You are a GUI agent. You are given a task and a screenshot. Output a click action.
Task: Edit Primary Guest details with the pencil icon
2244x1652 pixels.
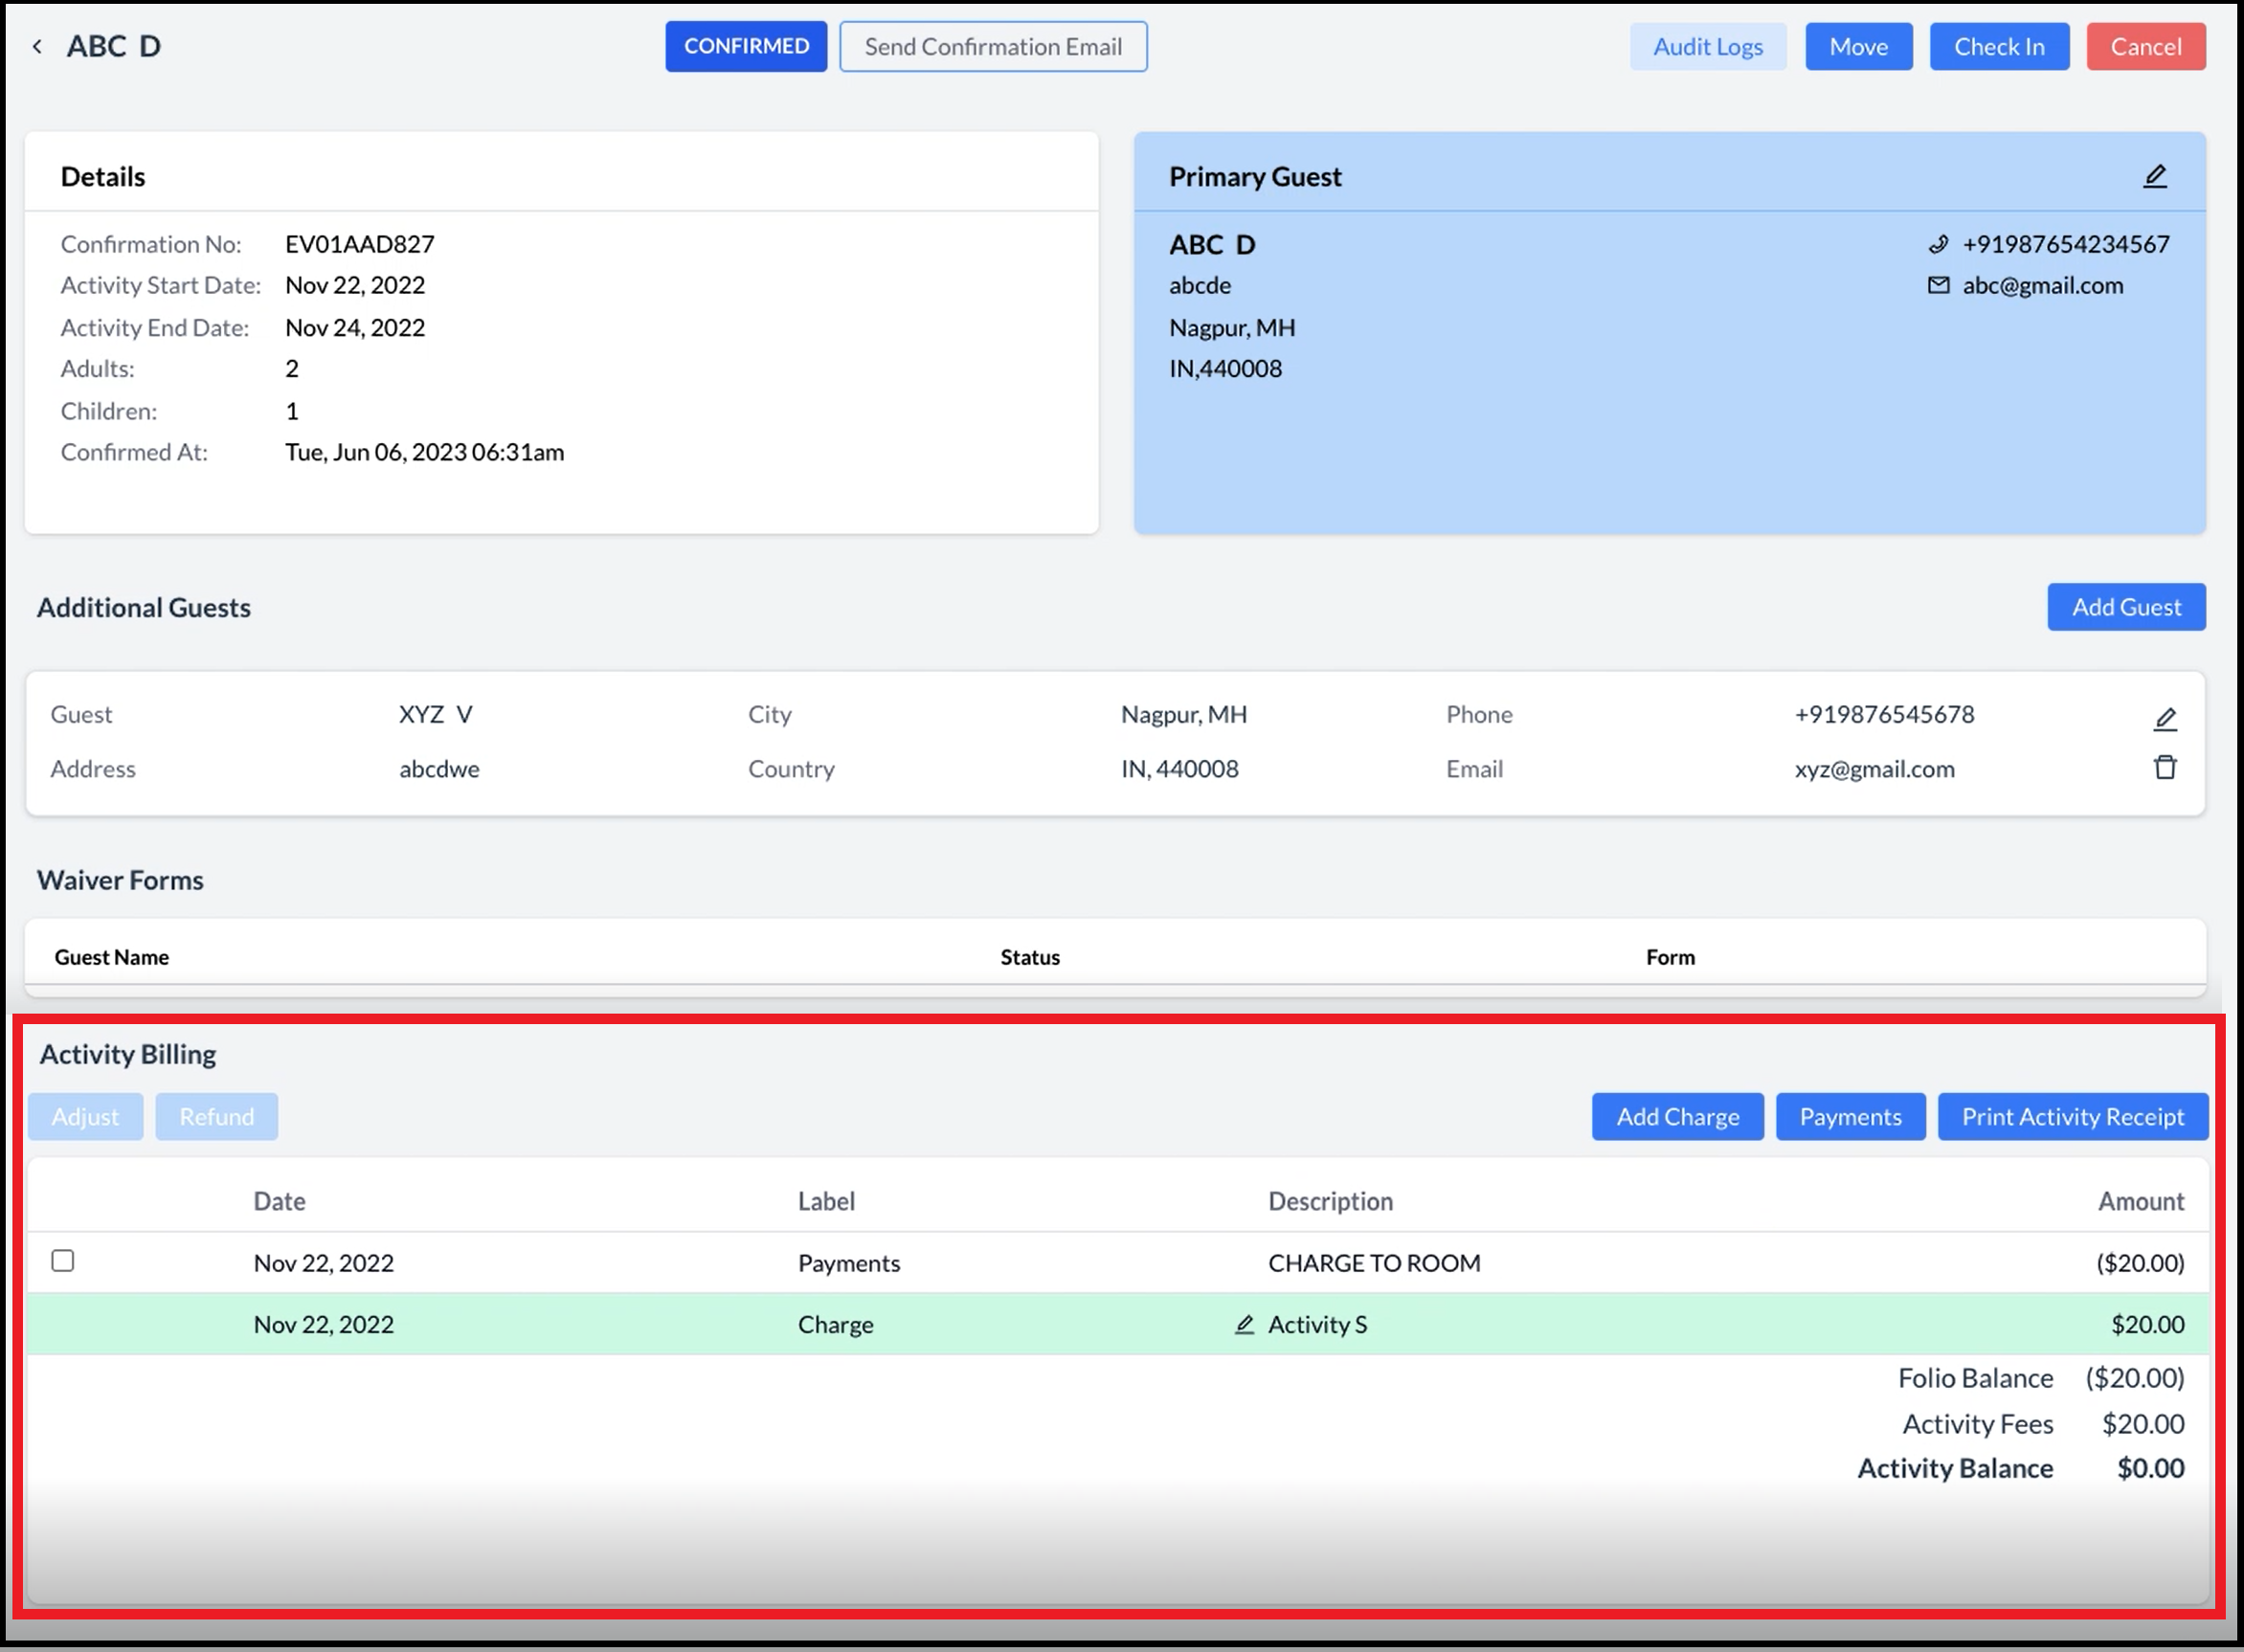point(2156,176)
